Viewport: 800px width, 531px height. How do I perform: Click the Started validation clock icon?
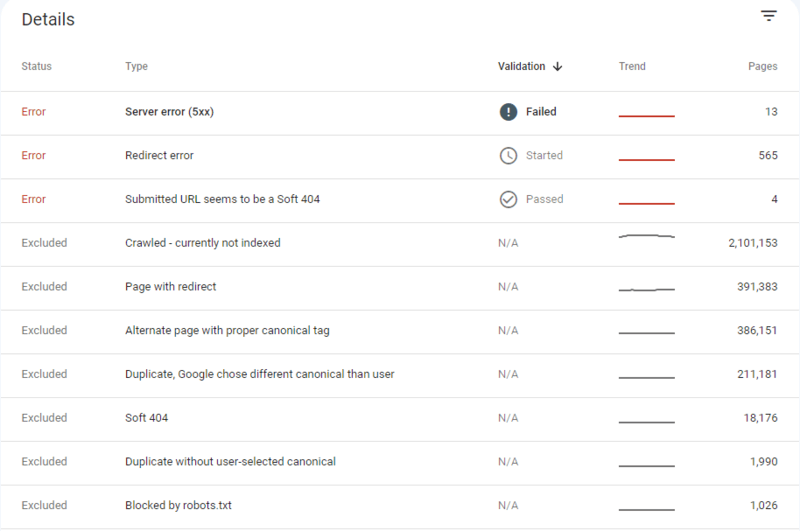pos(508,156)
